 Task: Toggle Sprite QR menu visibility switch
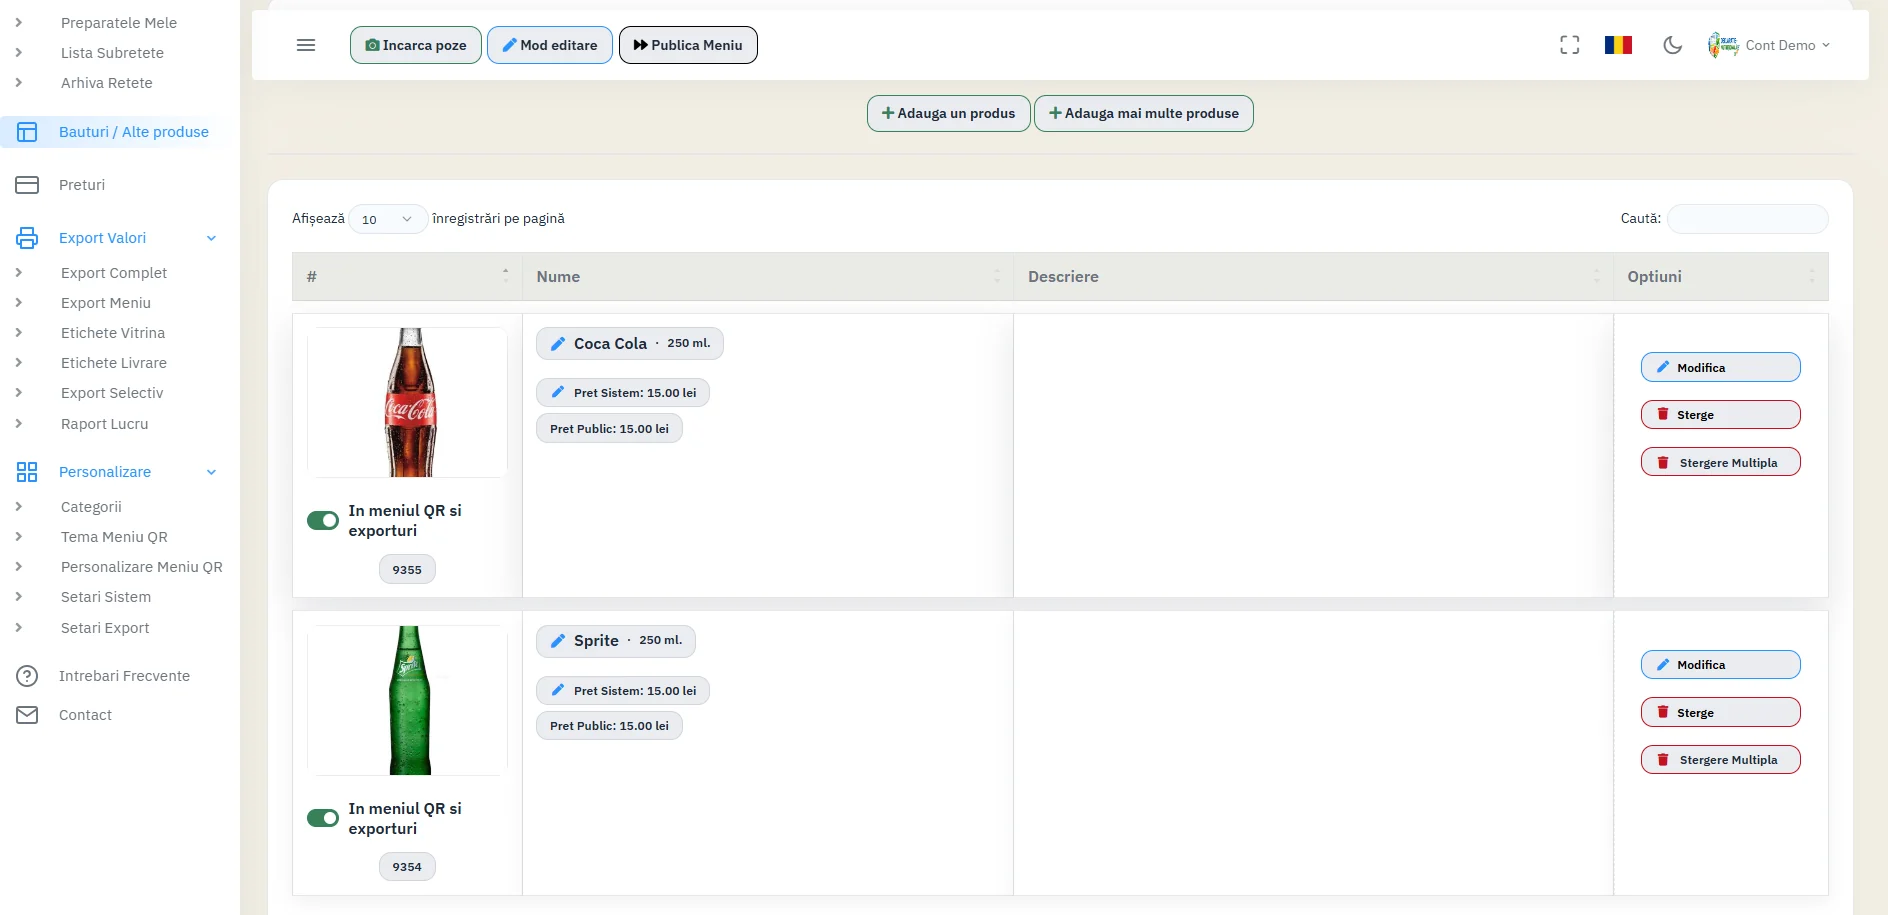[323, 818]
